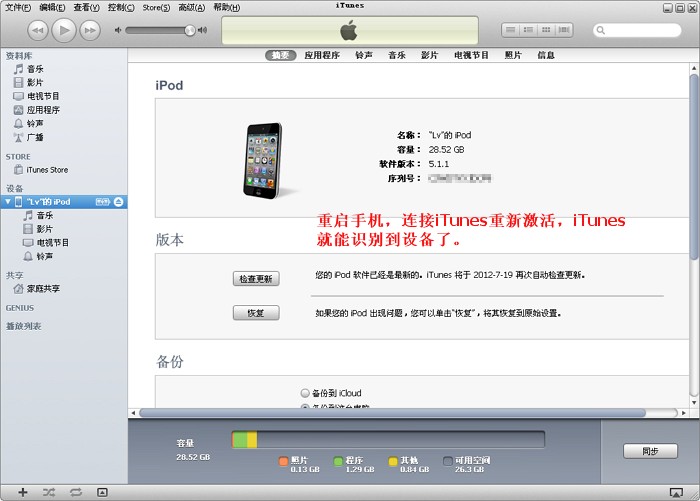Viewport: 700px width, 501px height.
Task: Switch to Cover Flow view
Action: tap(564, 30)
